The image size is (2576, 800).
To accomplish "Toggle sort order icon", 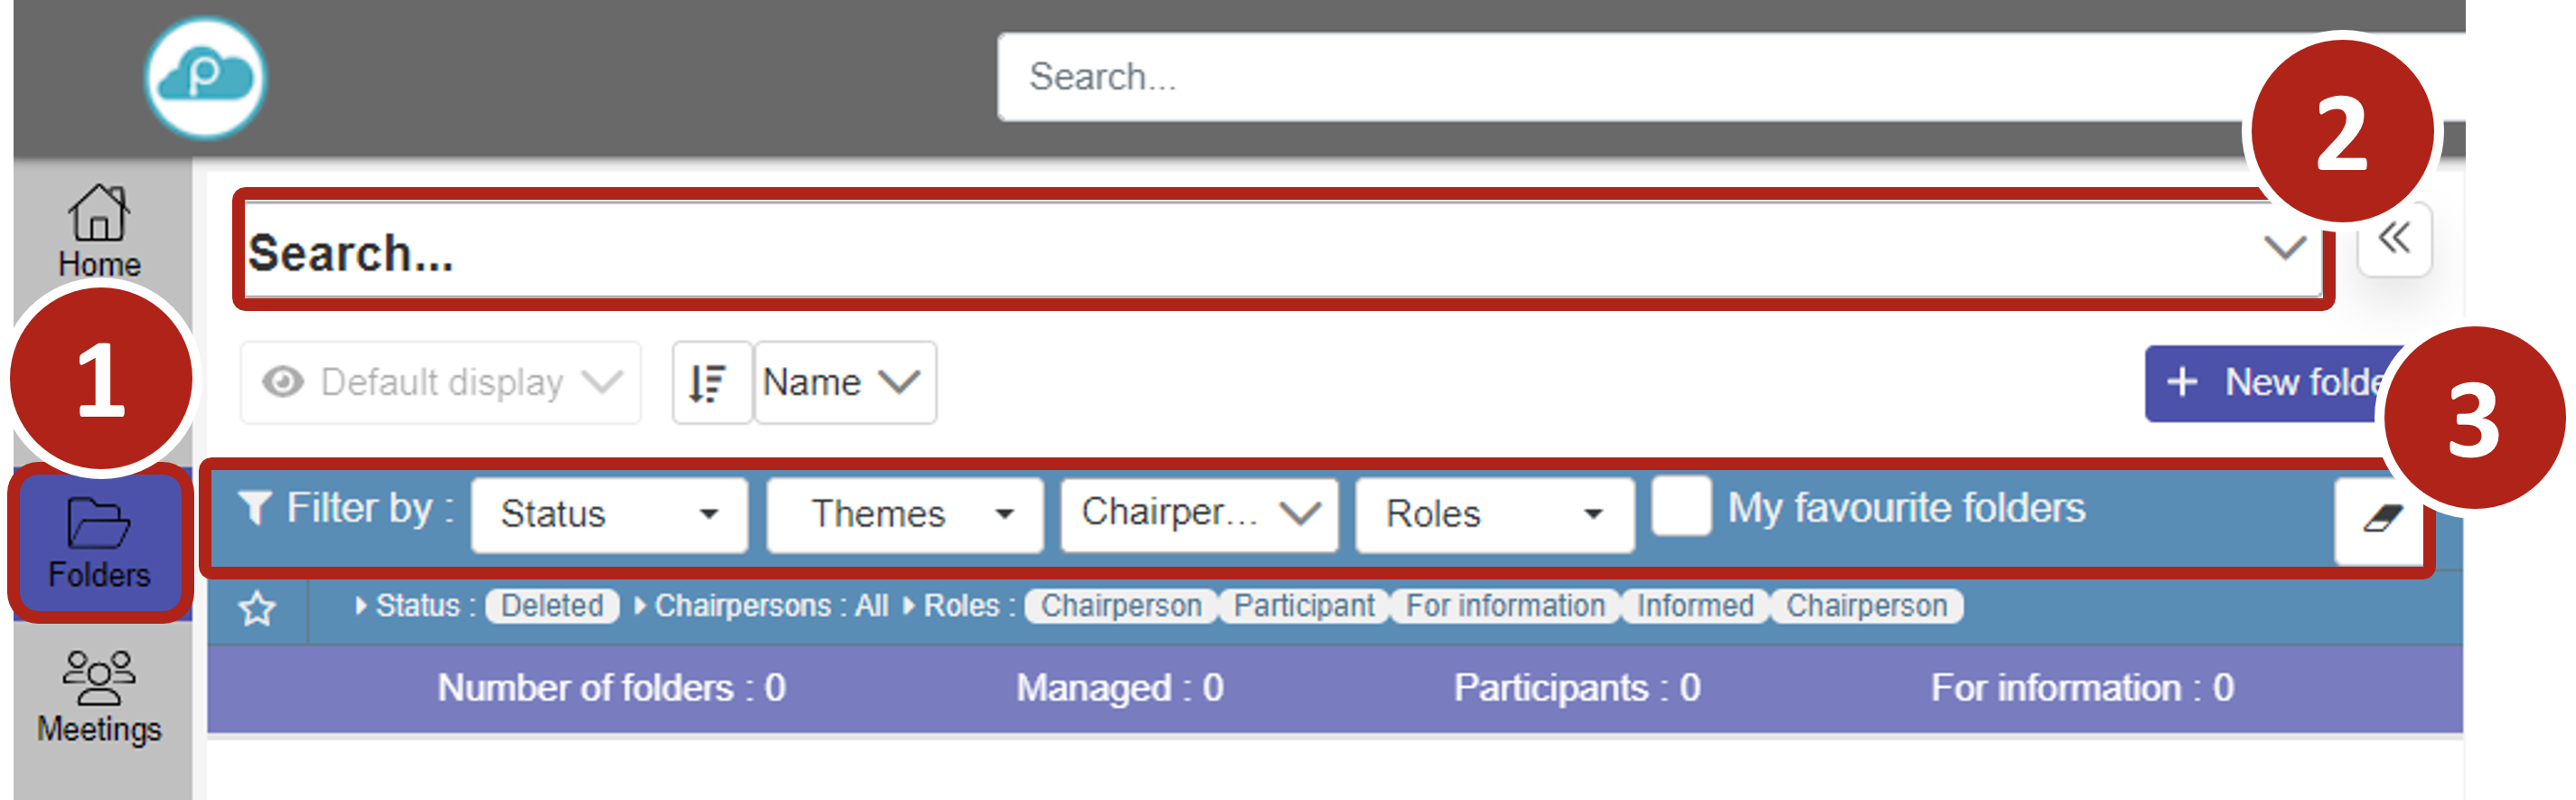I will coord(710,382).
